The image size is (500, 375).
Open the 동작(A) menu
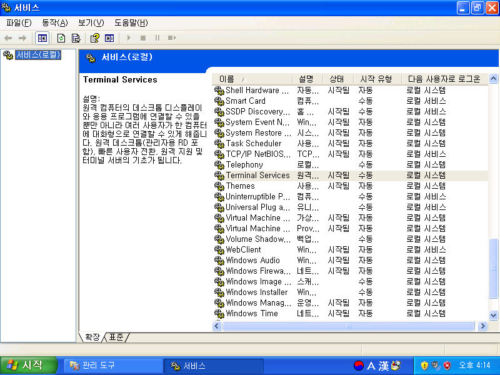coord(55,23)
